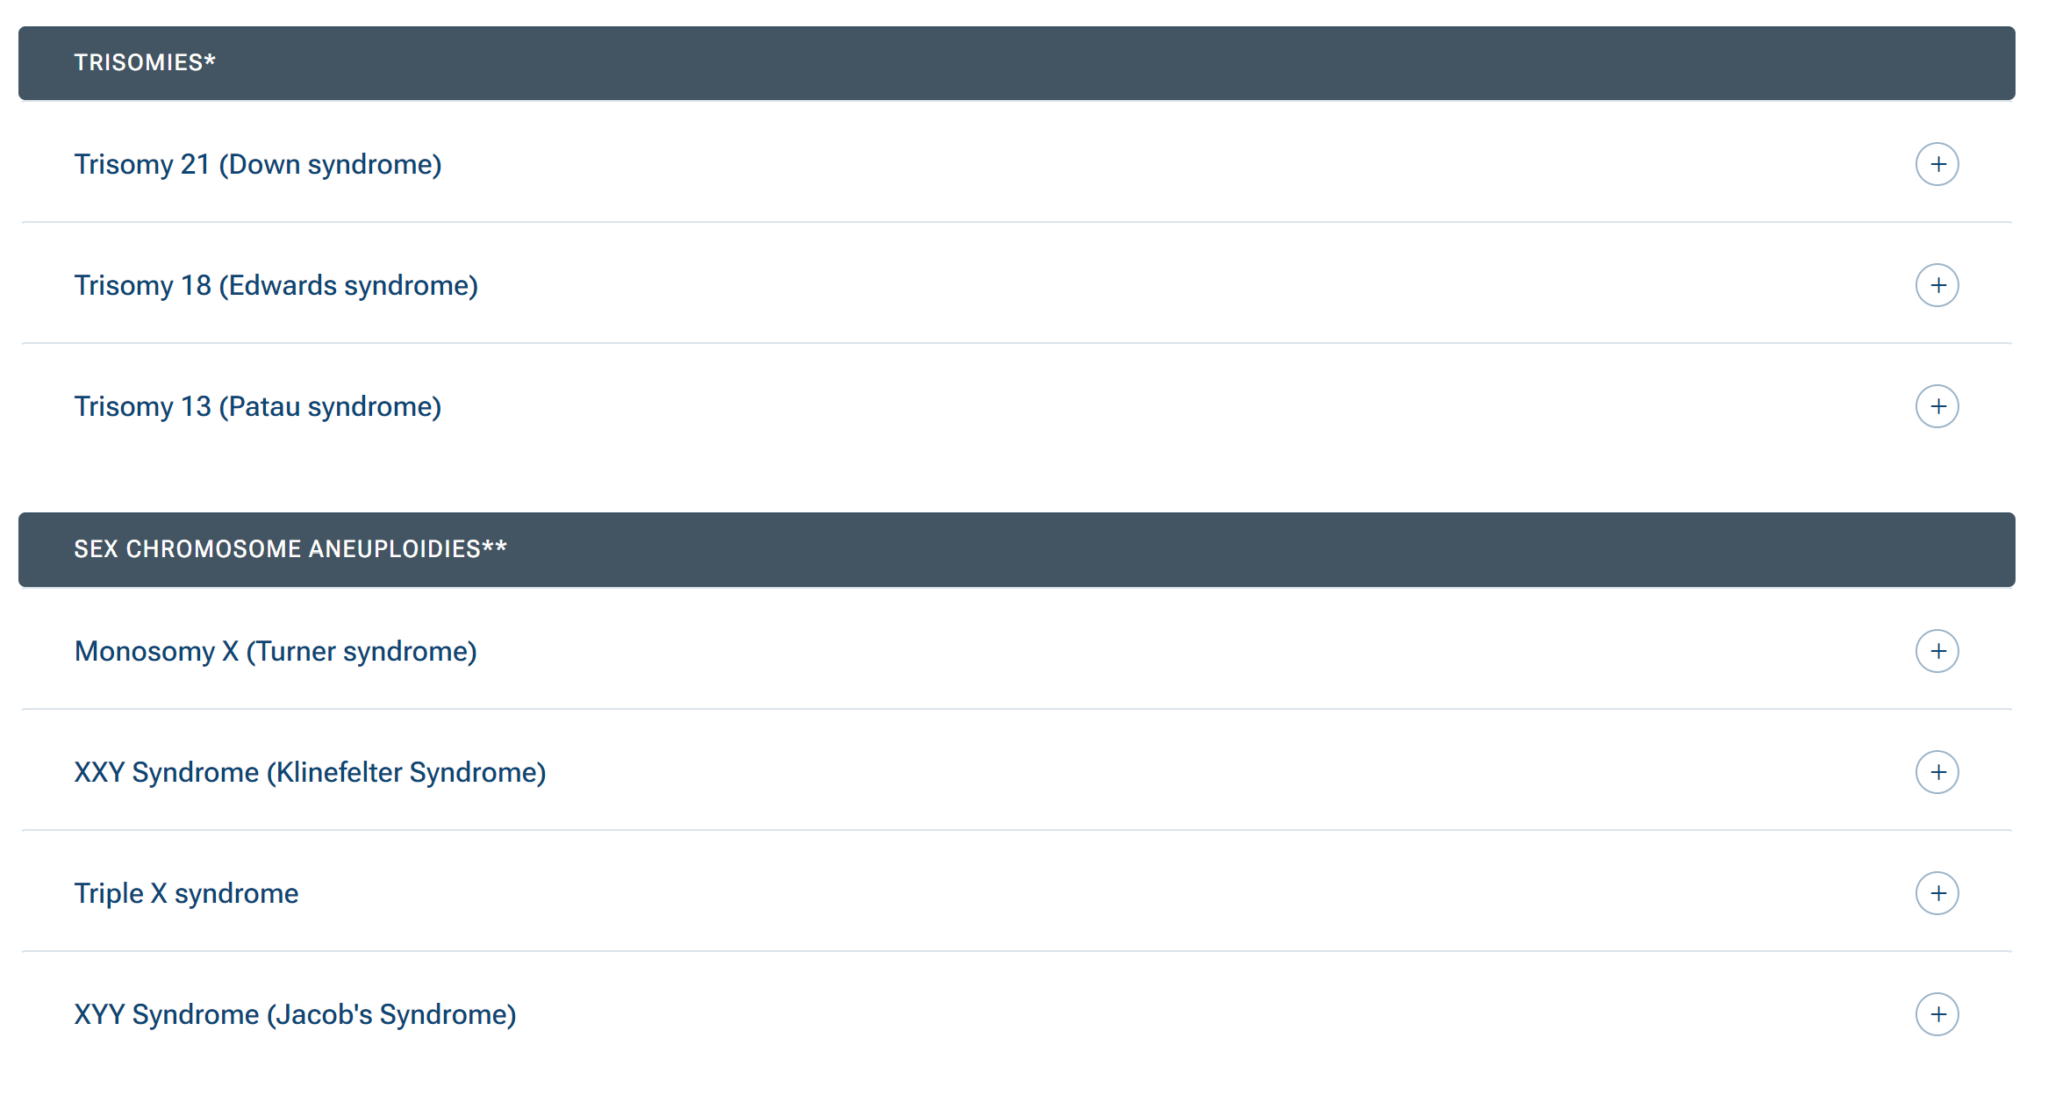Open XYY Syndrome (Jacob's Syndrome) text

(x=294, y=1014)
